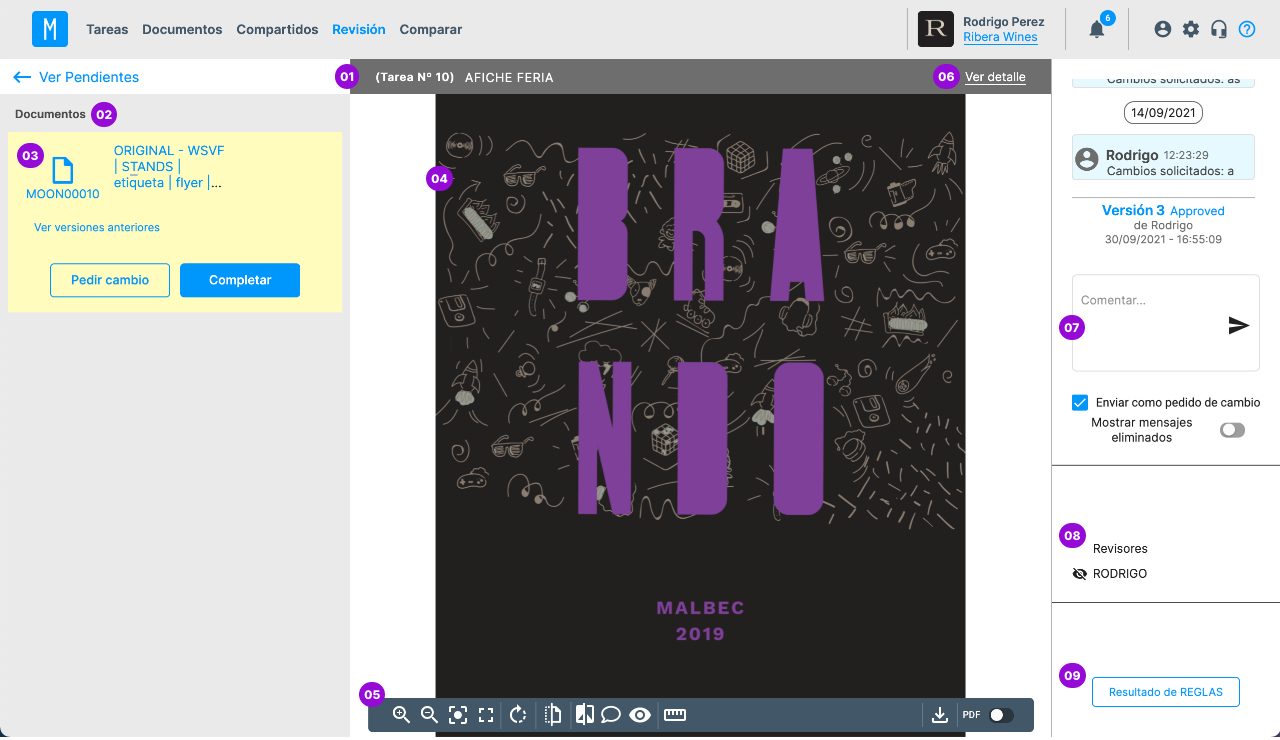Open the comment bubble tool

click(611, 715)
